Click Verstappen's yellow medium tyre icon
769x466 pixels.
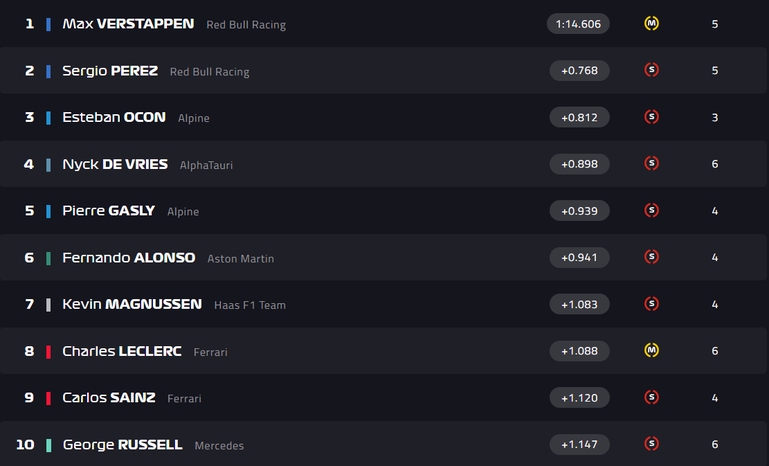tap(651, 23)
